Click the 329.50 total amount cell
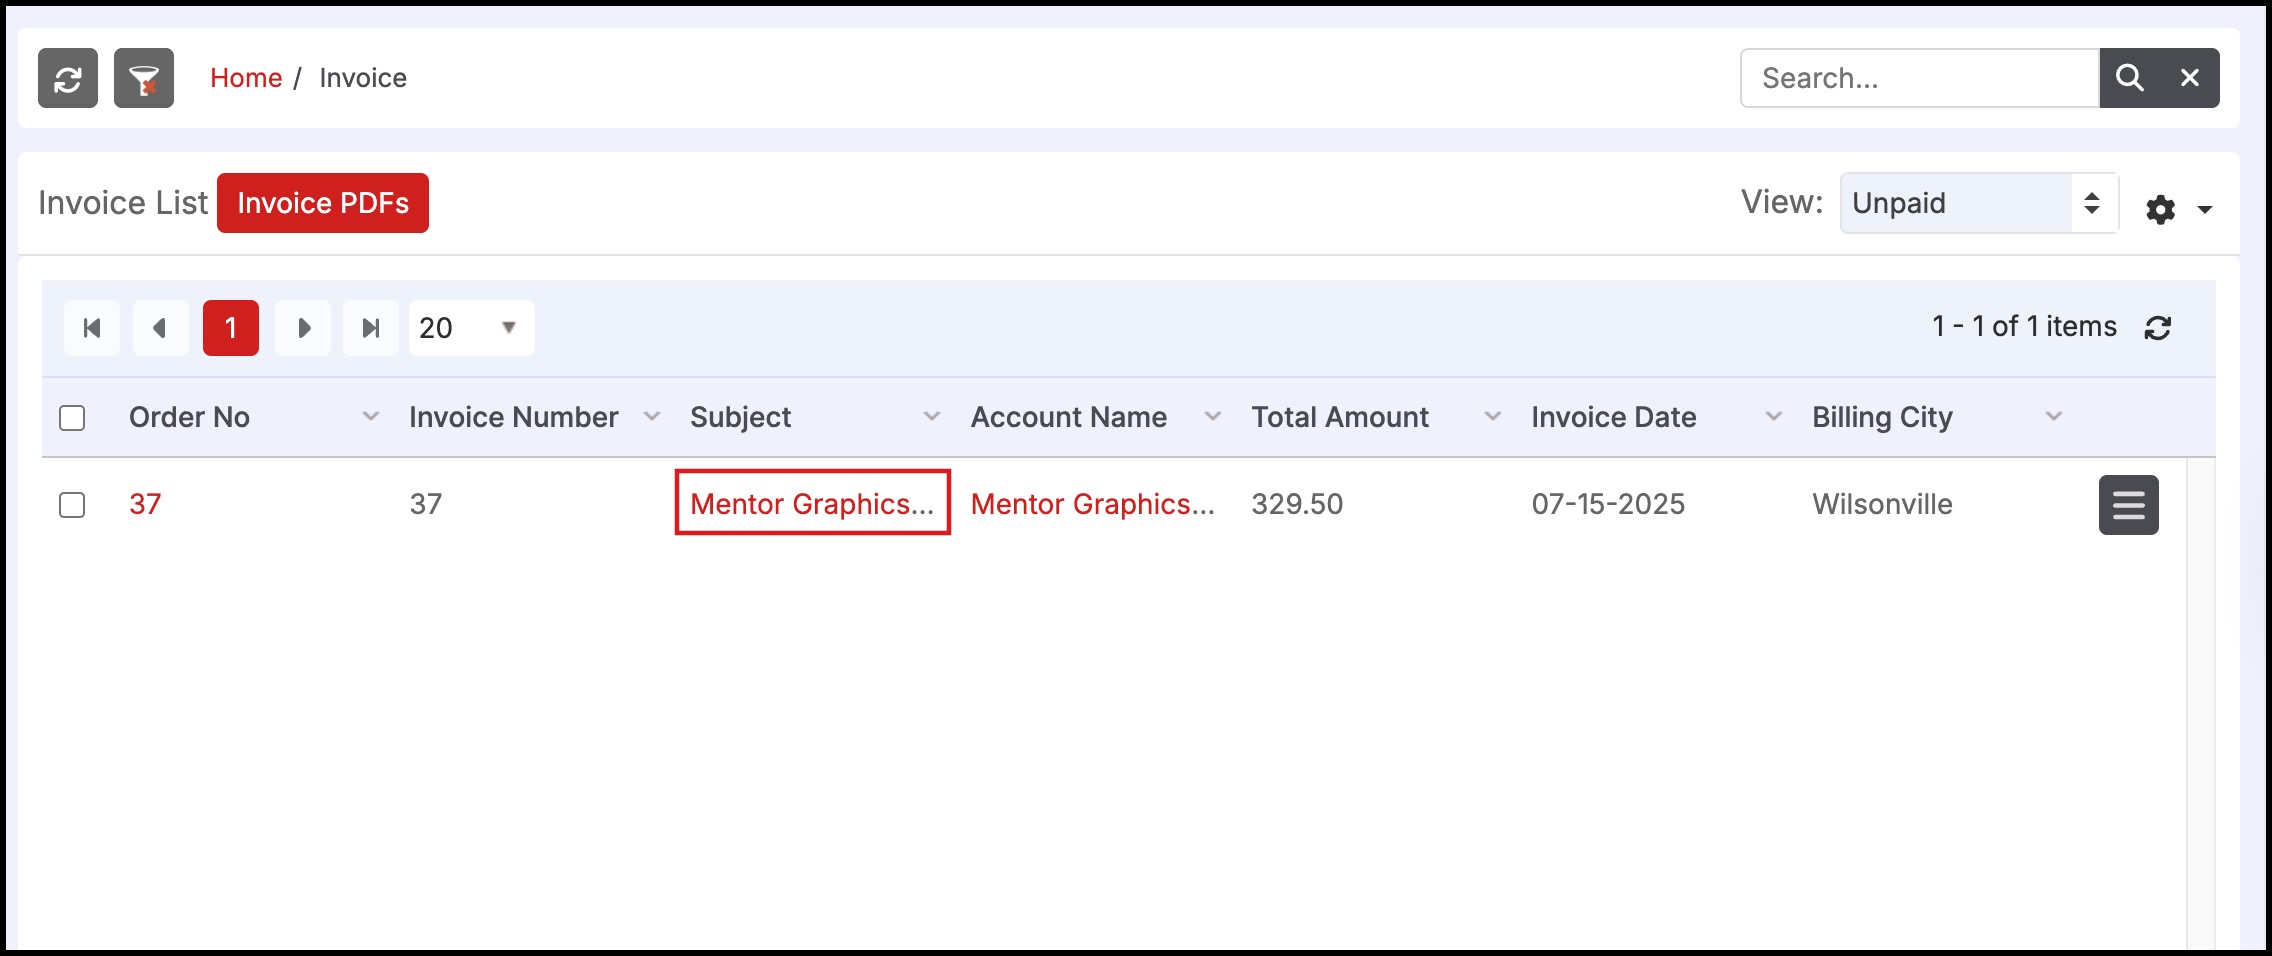 (1297, 504)
